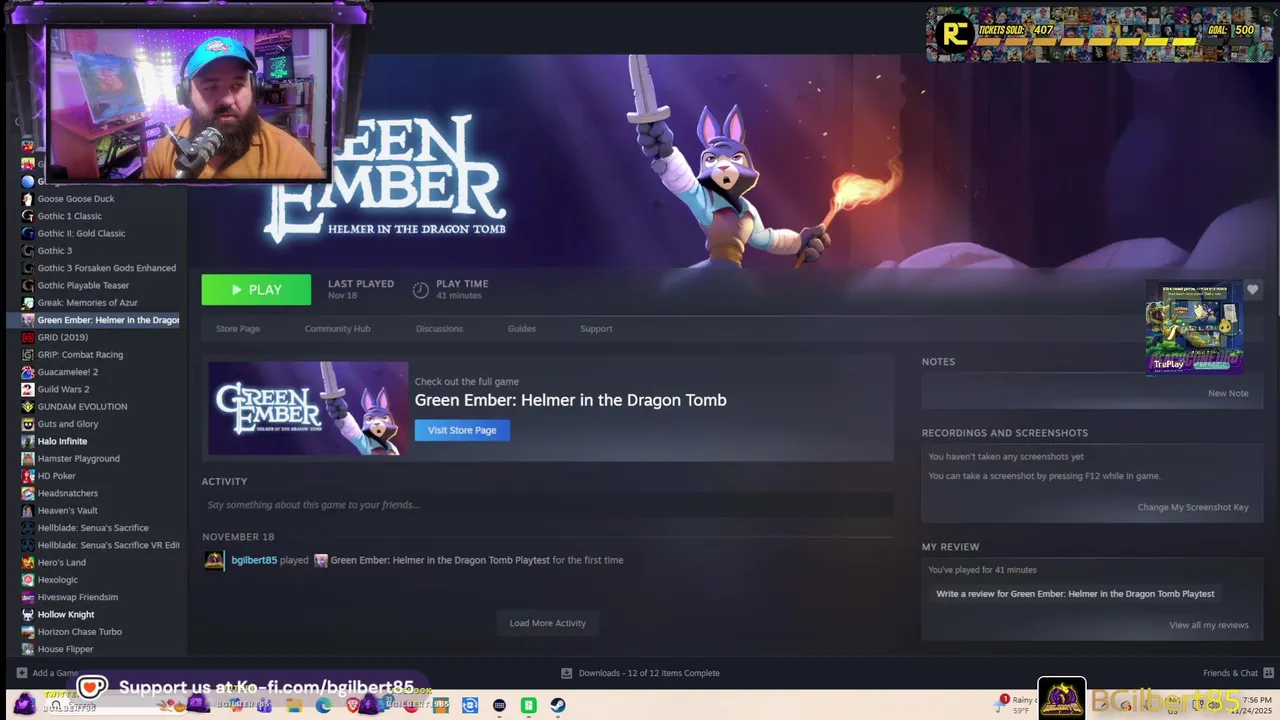Select the Gothic 1 Classic icon
Screen dimensions: 1280x720
tap(28, 216)
